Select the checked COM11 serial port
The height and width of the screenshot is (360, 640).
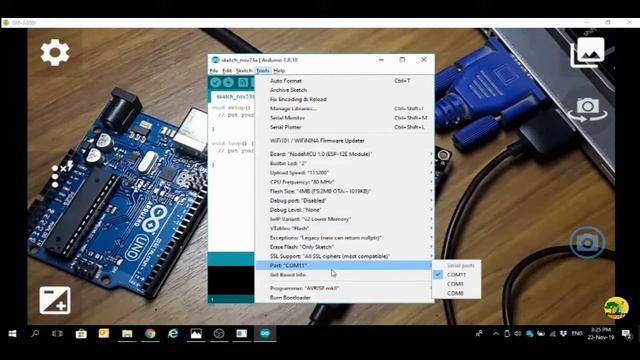pyautogui.click(x=456, y=275)
